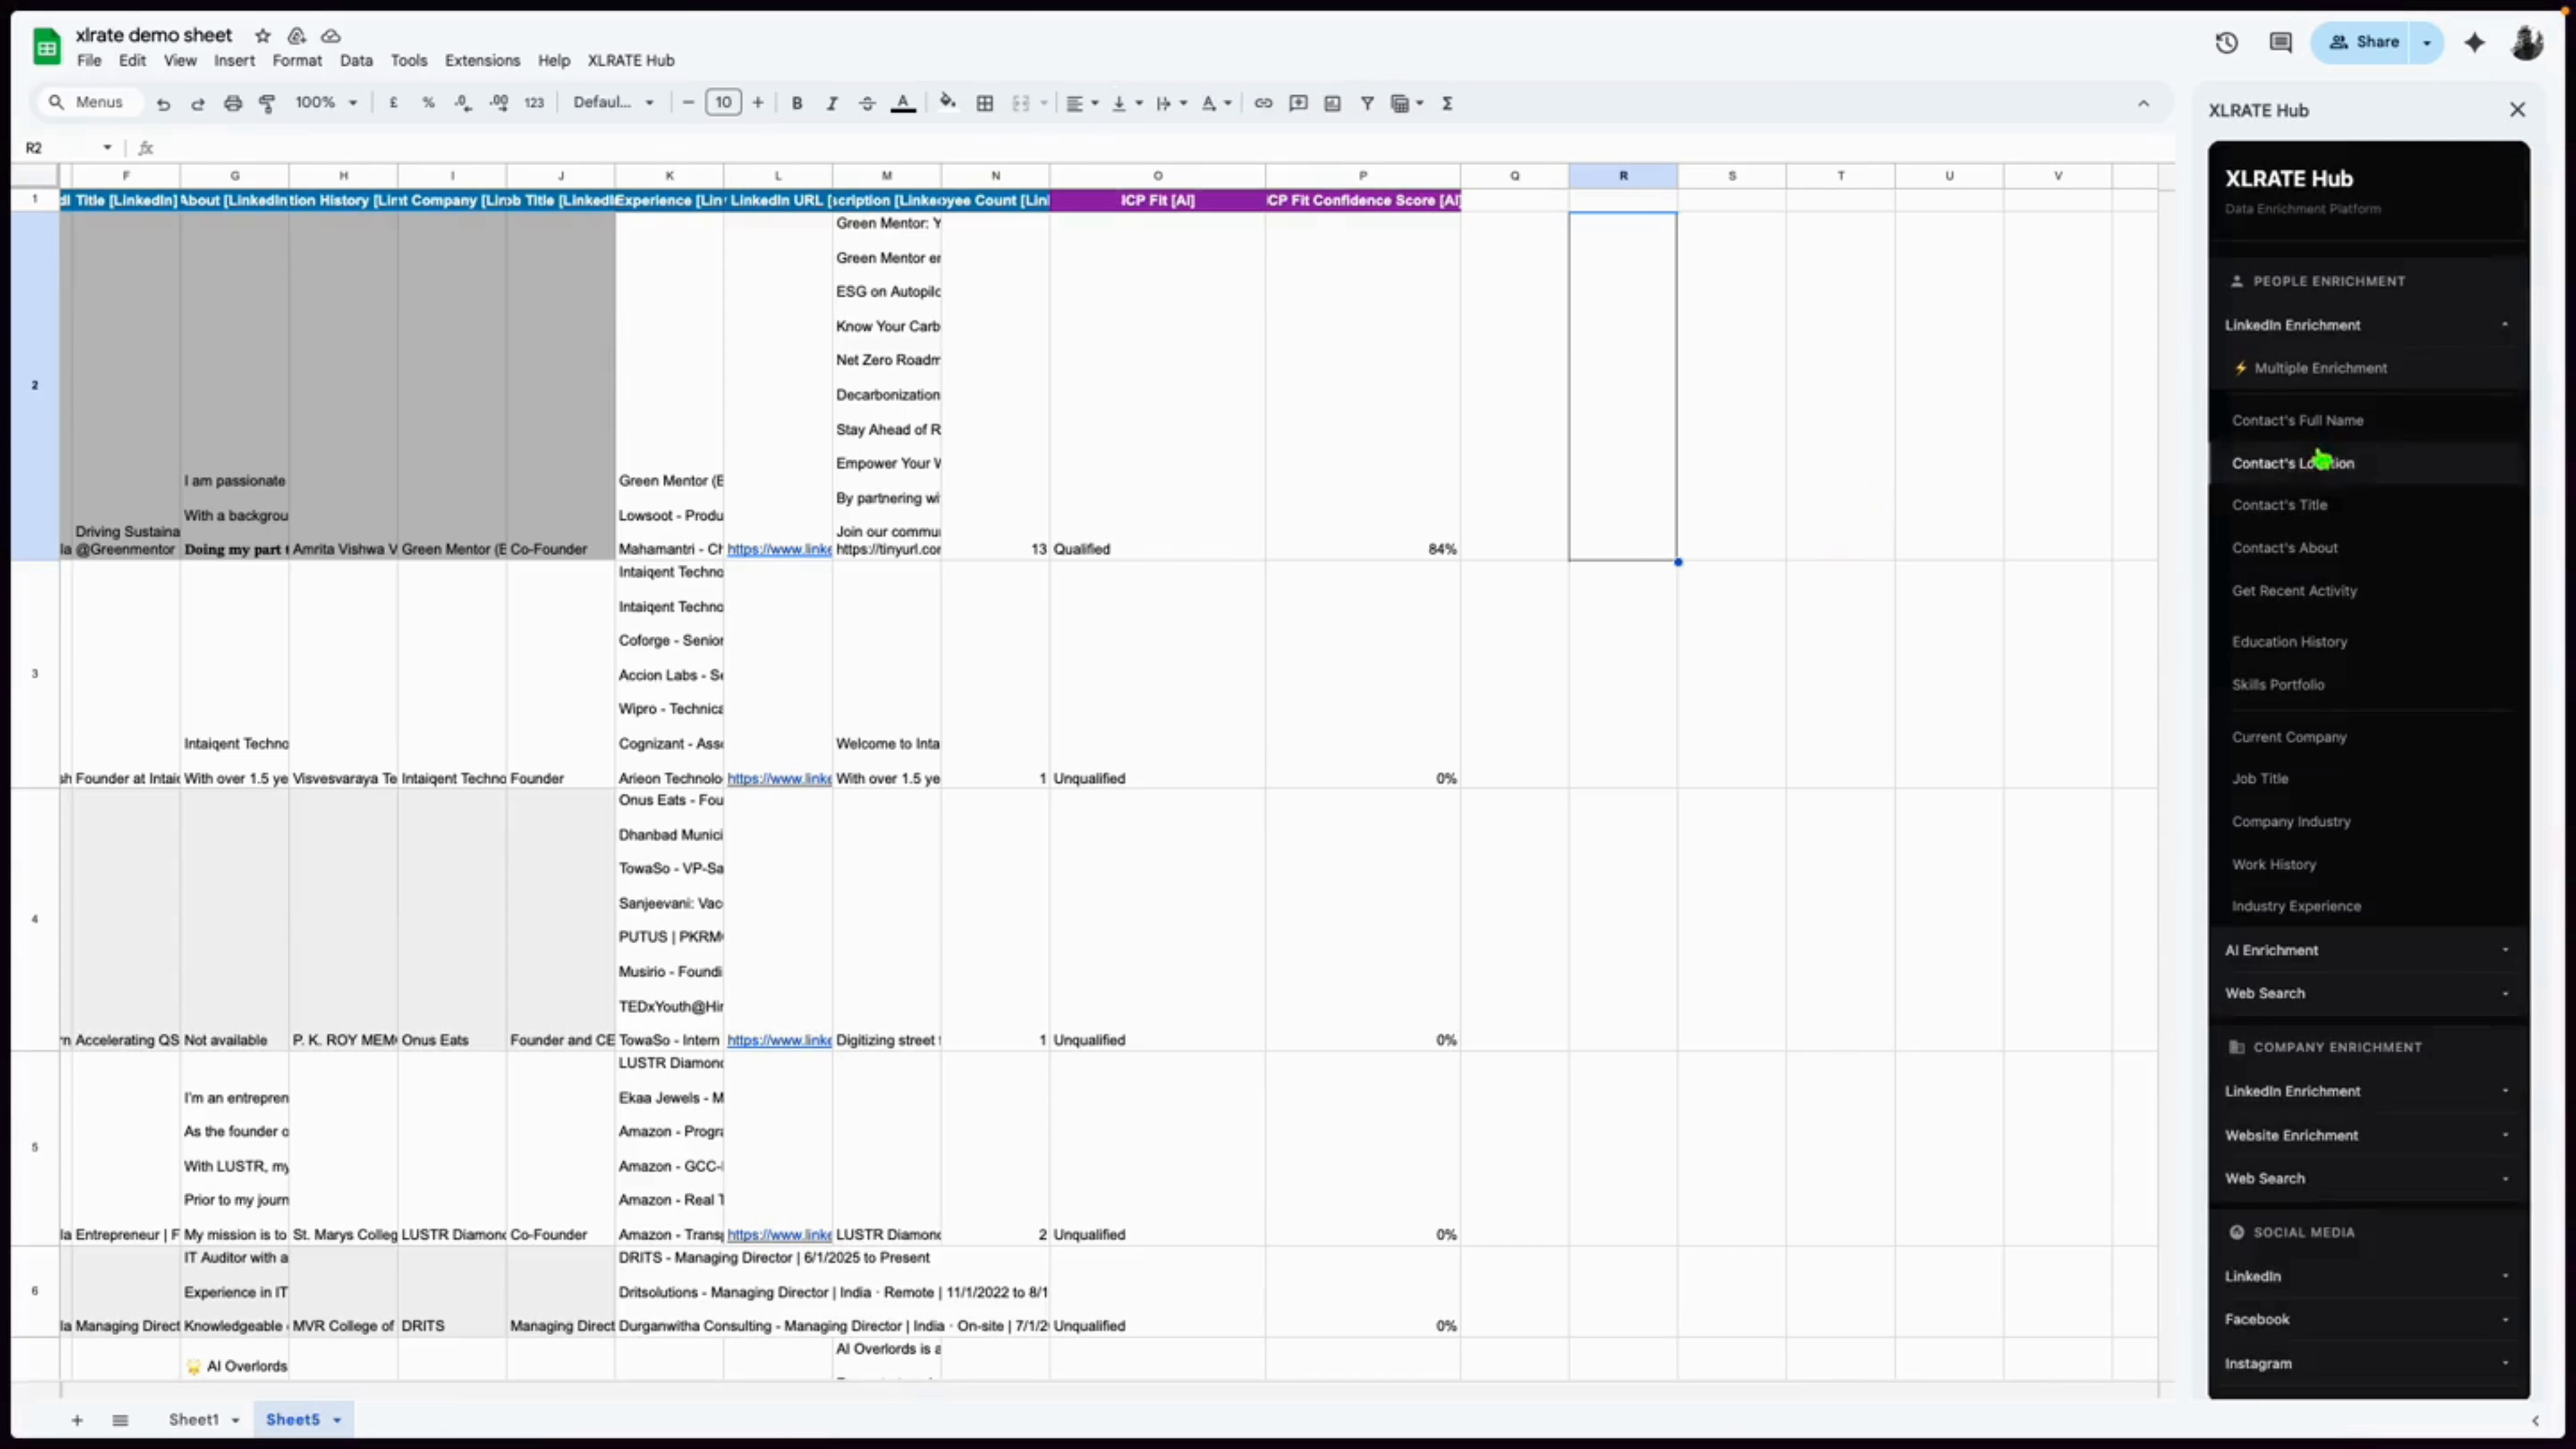Select the Bold formatting icon
2576x1449 pixels.
796,102
